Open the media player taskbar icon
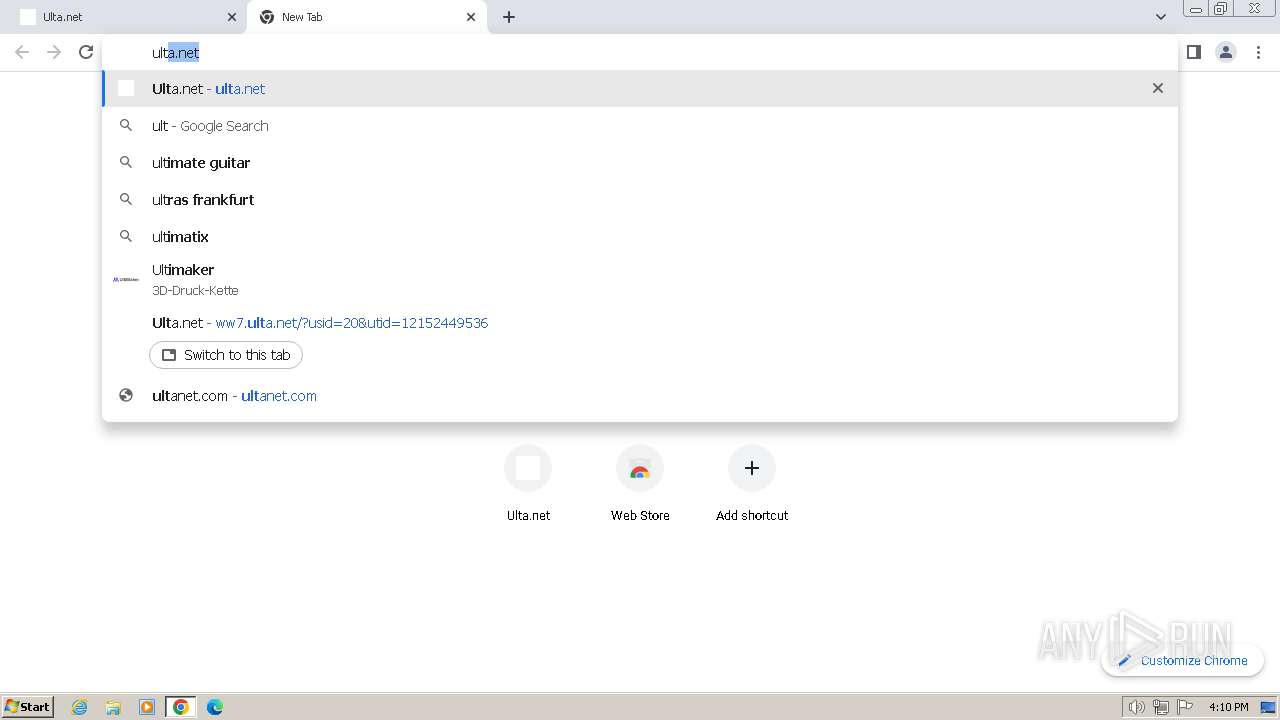This screenshot has height=720, width=1280. click(147, 707)
